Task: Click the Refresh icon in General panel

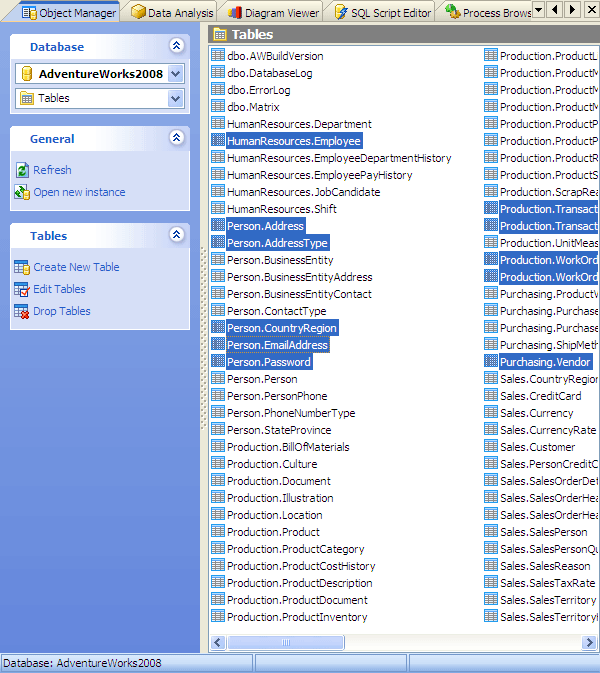Action: click(x=22, y=170)
